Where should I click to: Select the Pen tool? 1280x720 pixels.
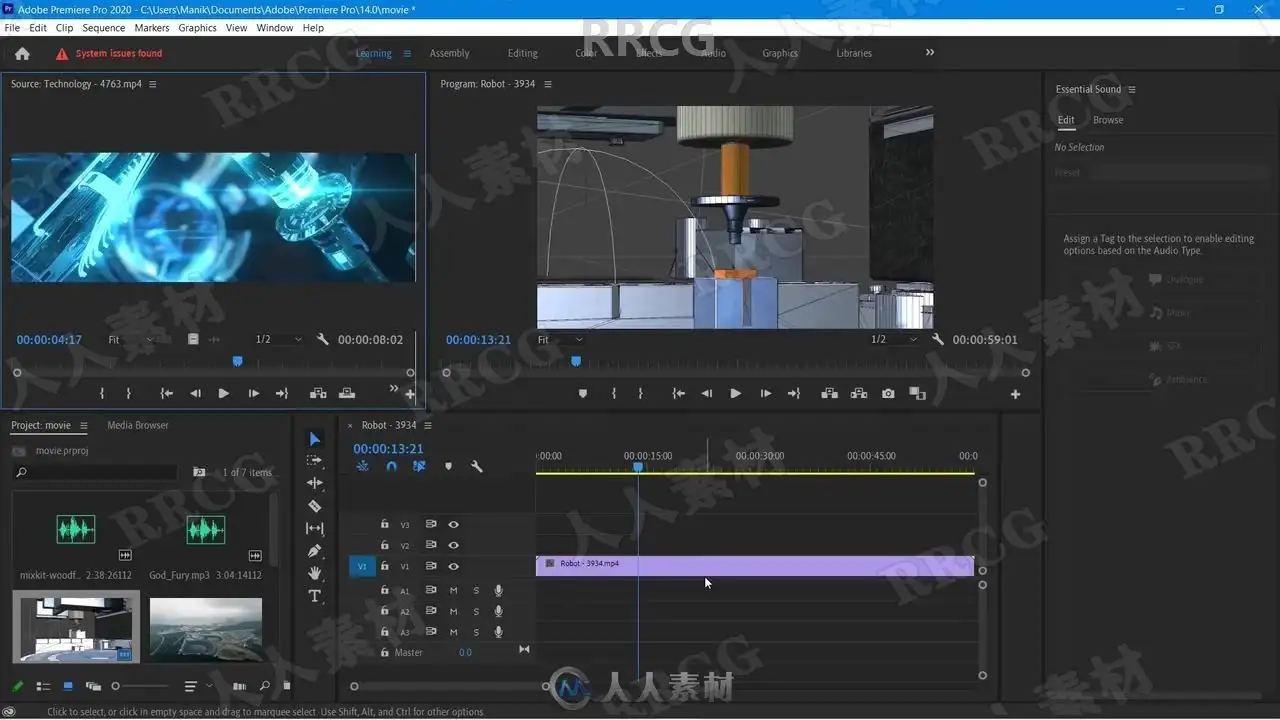(314, 551)
